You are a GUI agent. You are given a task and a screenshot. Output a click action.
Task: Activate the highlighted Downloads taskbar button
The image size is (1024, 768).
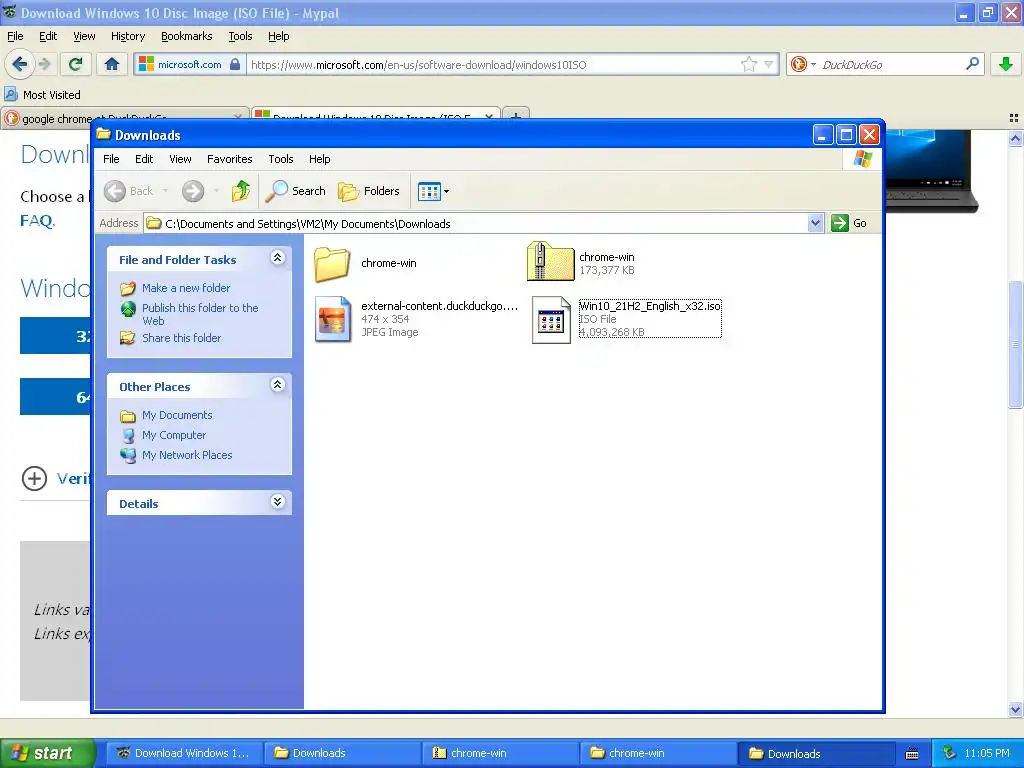pyautogui.click(x=815, y=753)
